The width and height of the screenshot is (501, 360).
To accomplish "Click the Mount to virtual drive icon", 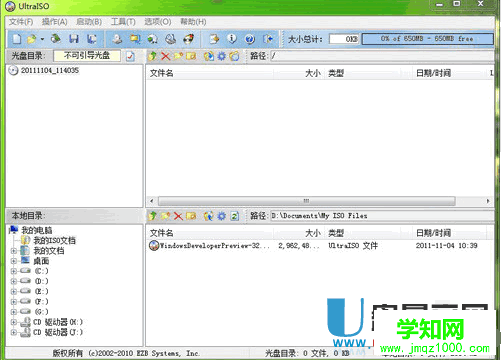I will tap(171, 39).
